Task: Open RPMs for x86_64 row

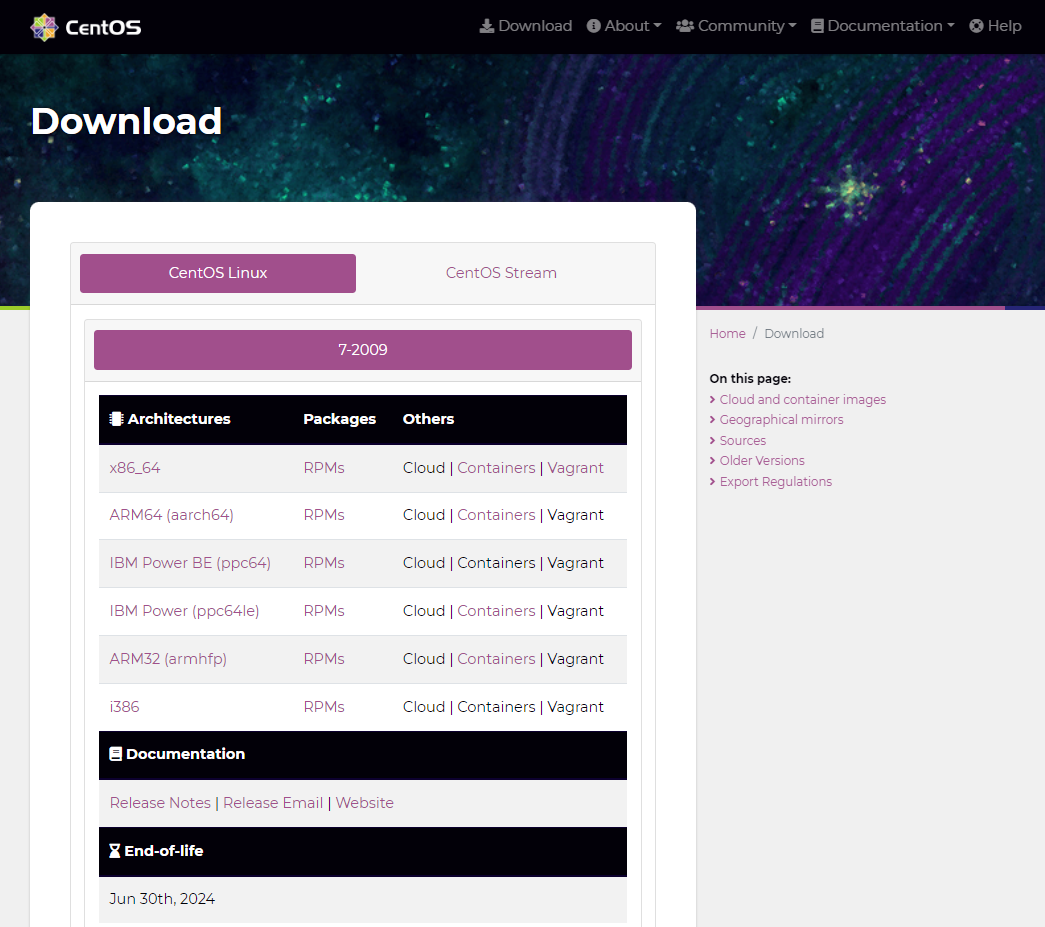Action: (x=324, y=468)
